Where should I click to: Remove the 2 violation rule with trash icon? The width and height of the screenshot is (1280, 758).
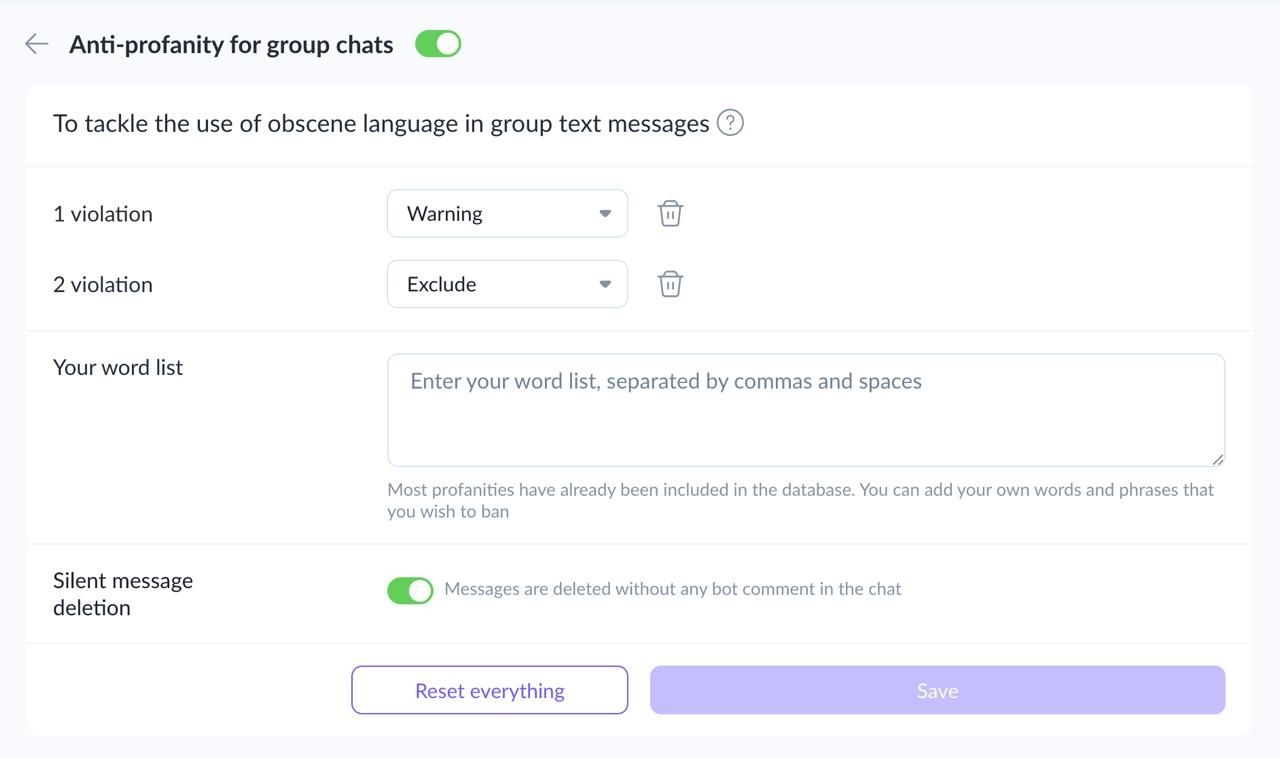(670, 284)
